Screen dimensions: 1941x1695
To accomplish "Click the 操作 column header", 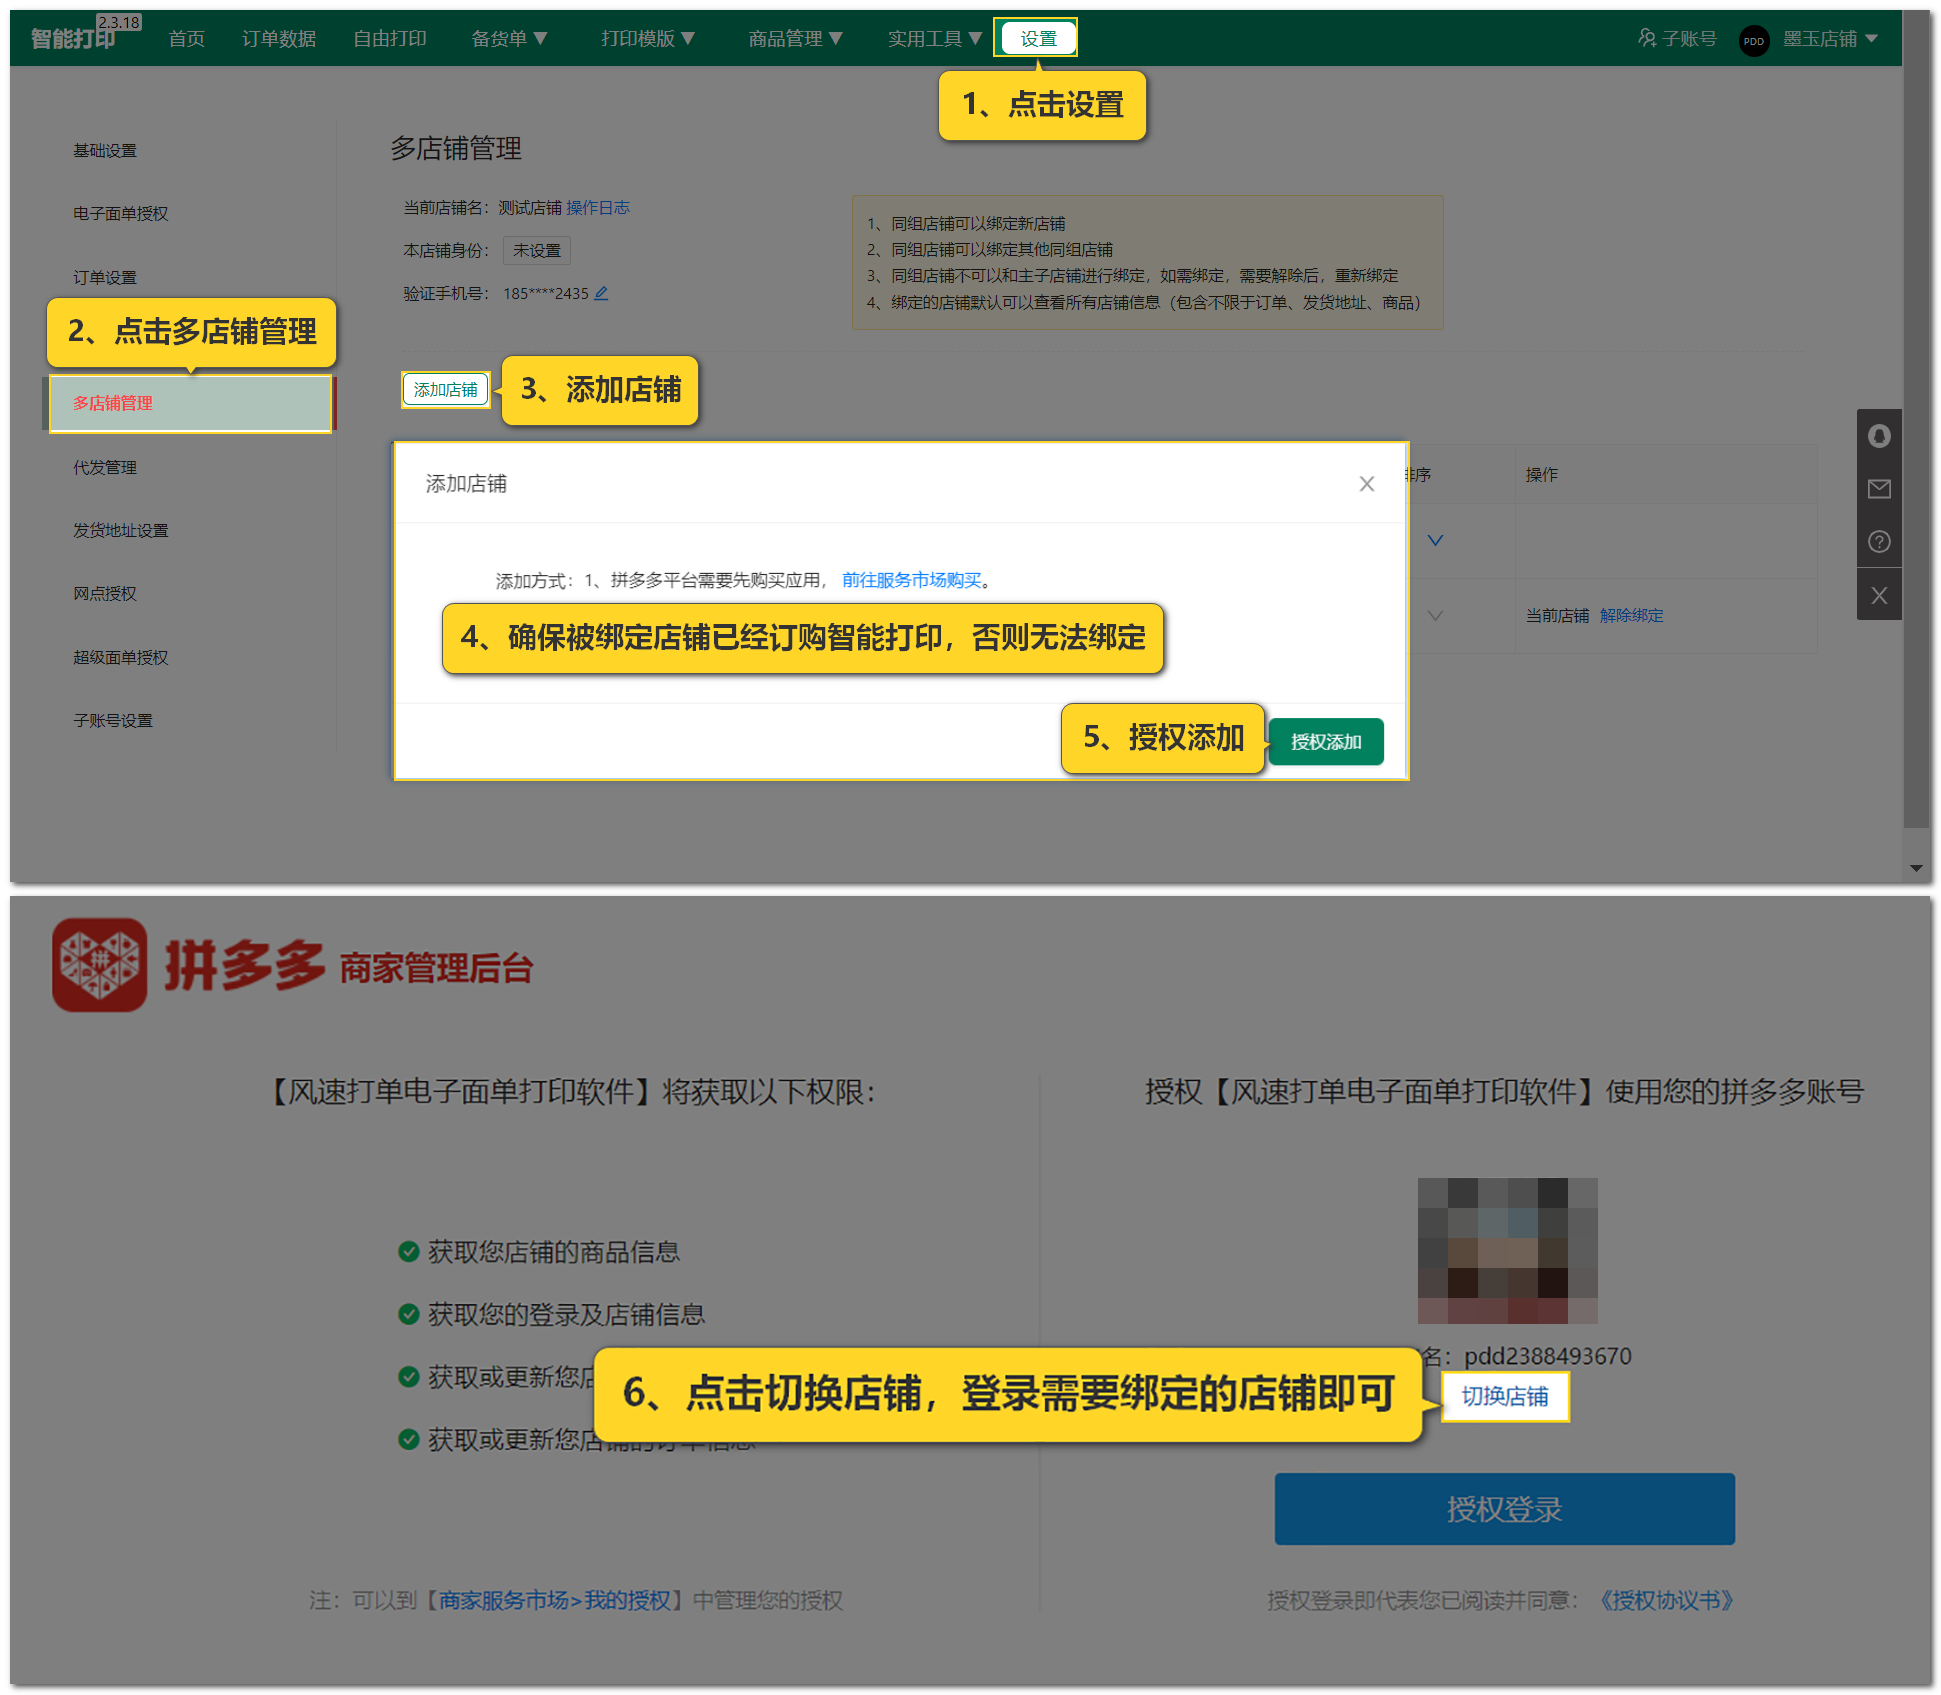I will click(1541, 475).
